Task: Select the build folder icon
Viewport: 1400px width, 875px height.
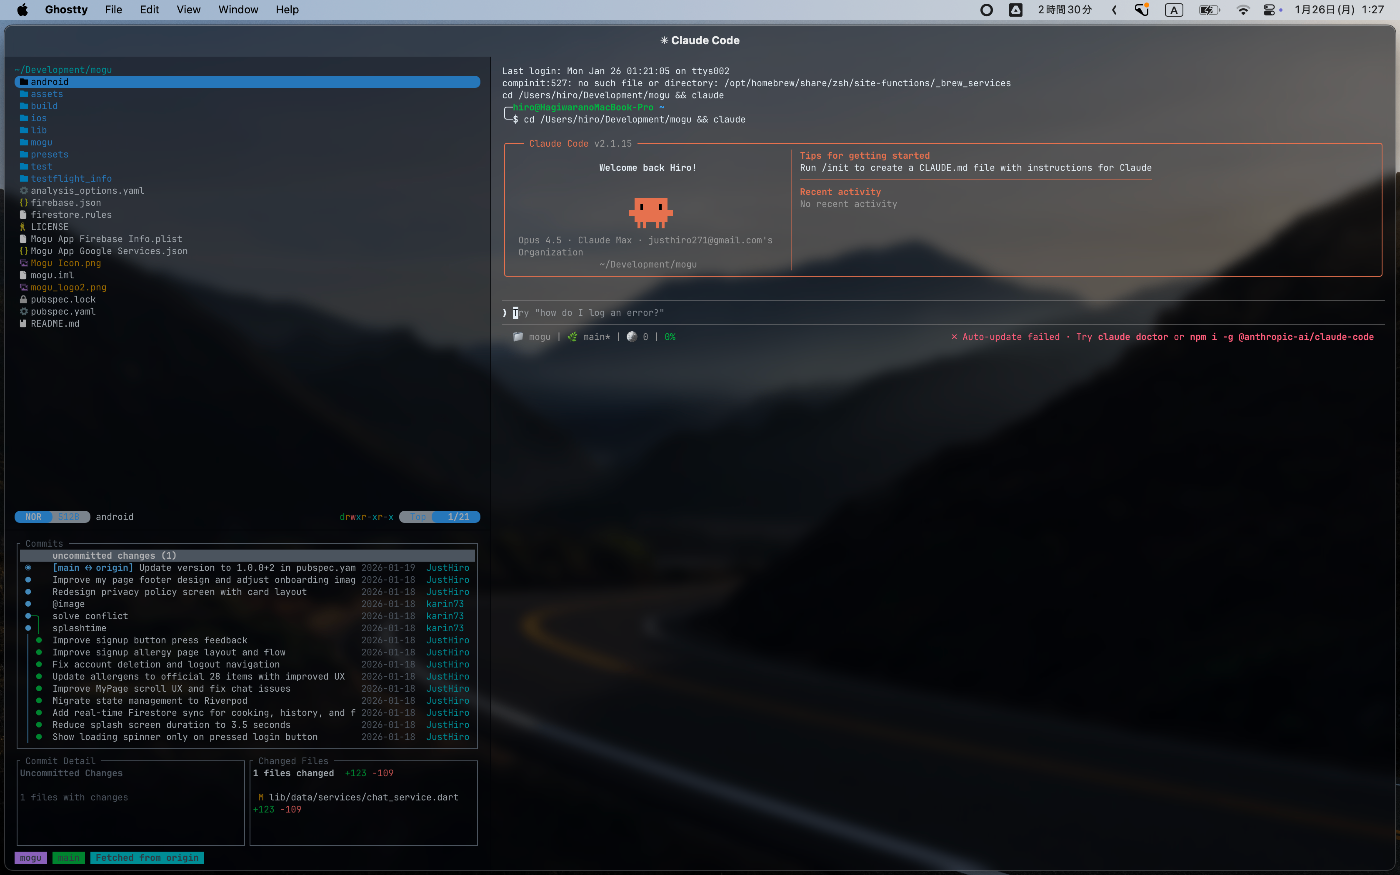Action: click(24, 106)
